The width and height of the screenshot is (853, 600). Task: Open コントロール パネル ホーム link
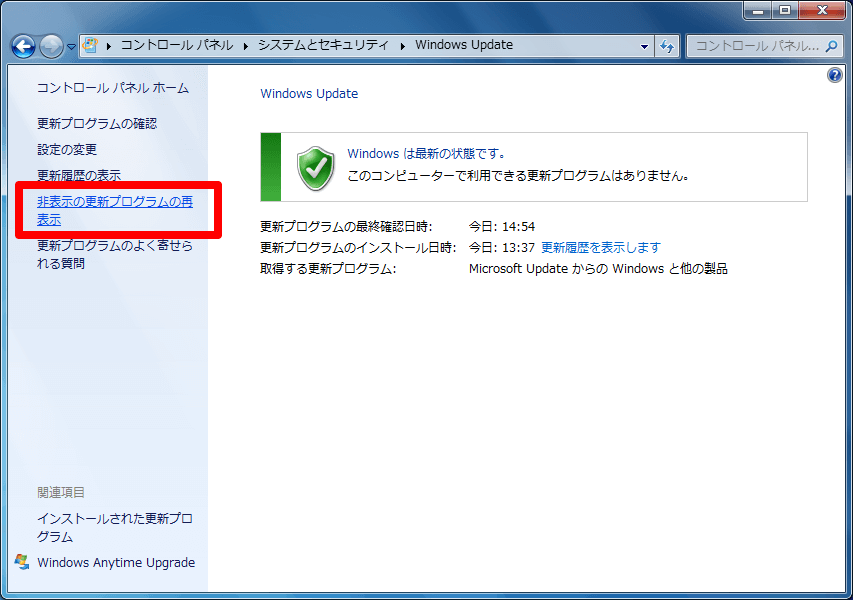[x=113, y=88]
